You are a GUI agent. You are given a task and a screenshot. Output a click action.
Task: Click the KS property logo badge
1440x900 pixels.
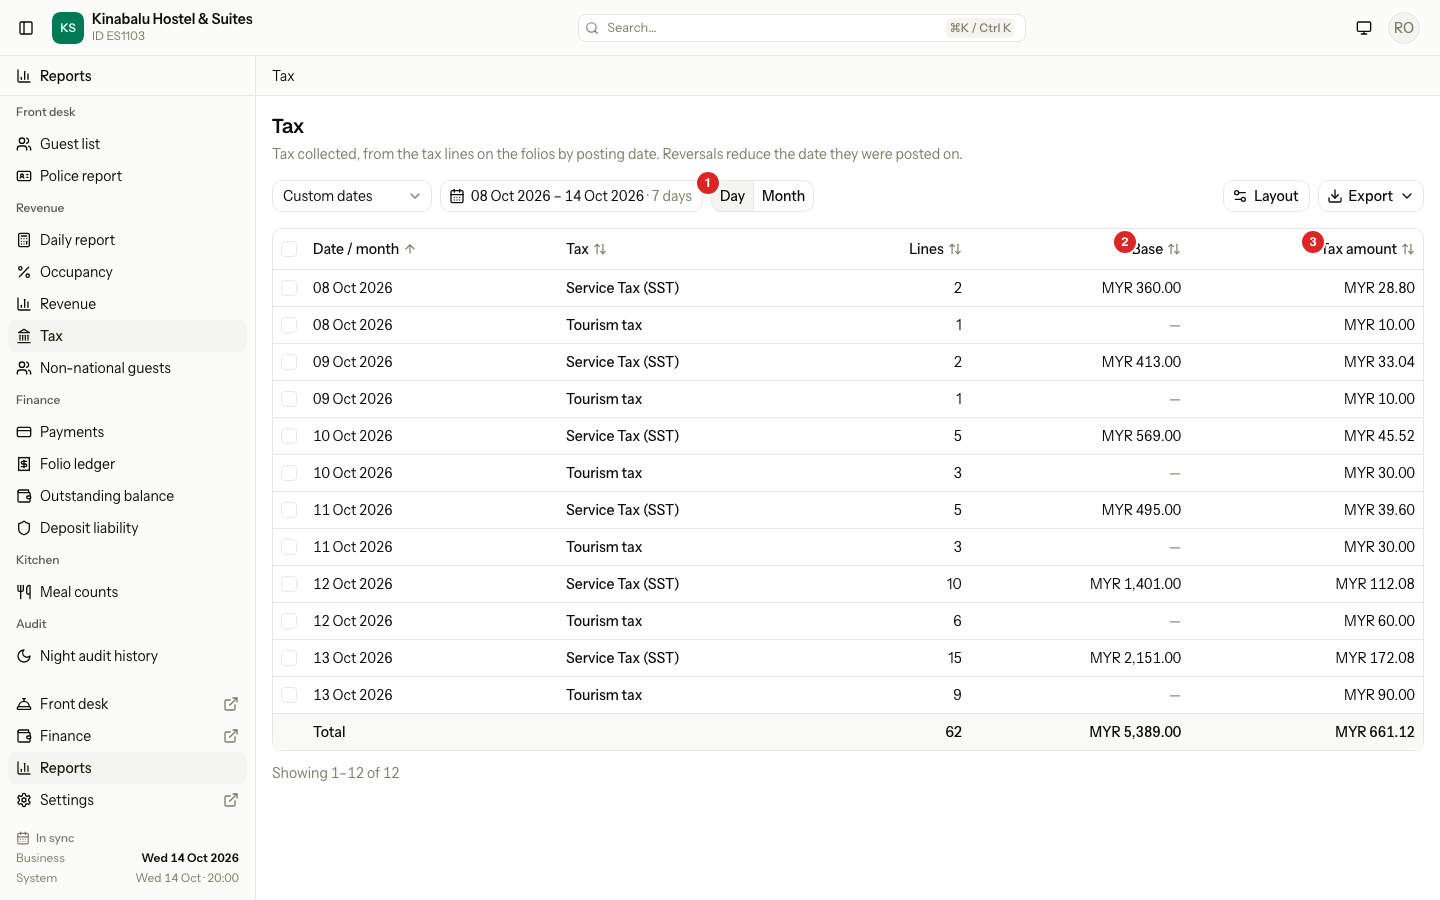(68, 28)
